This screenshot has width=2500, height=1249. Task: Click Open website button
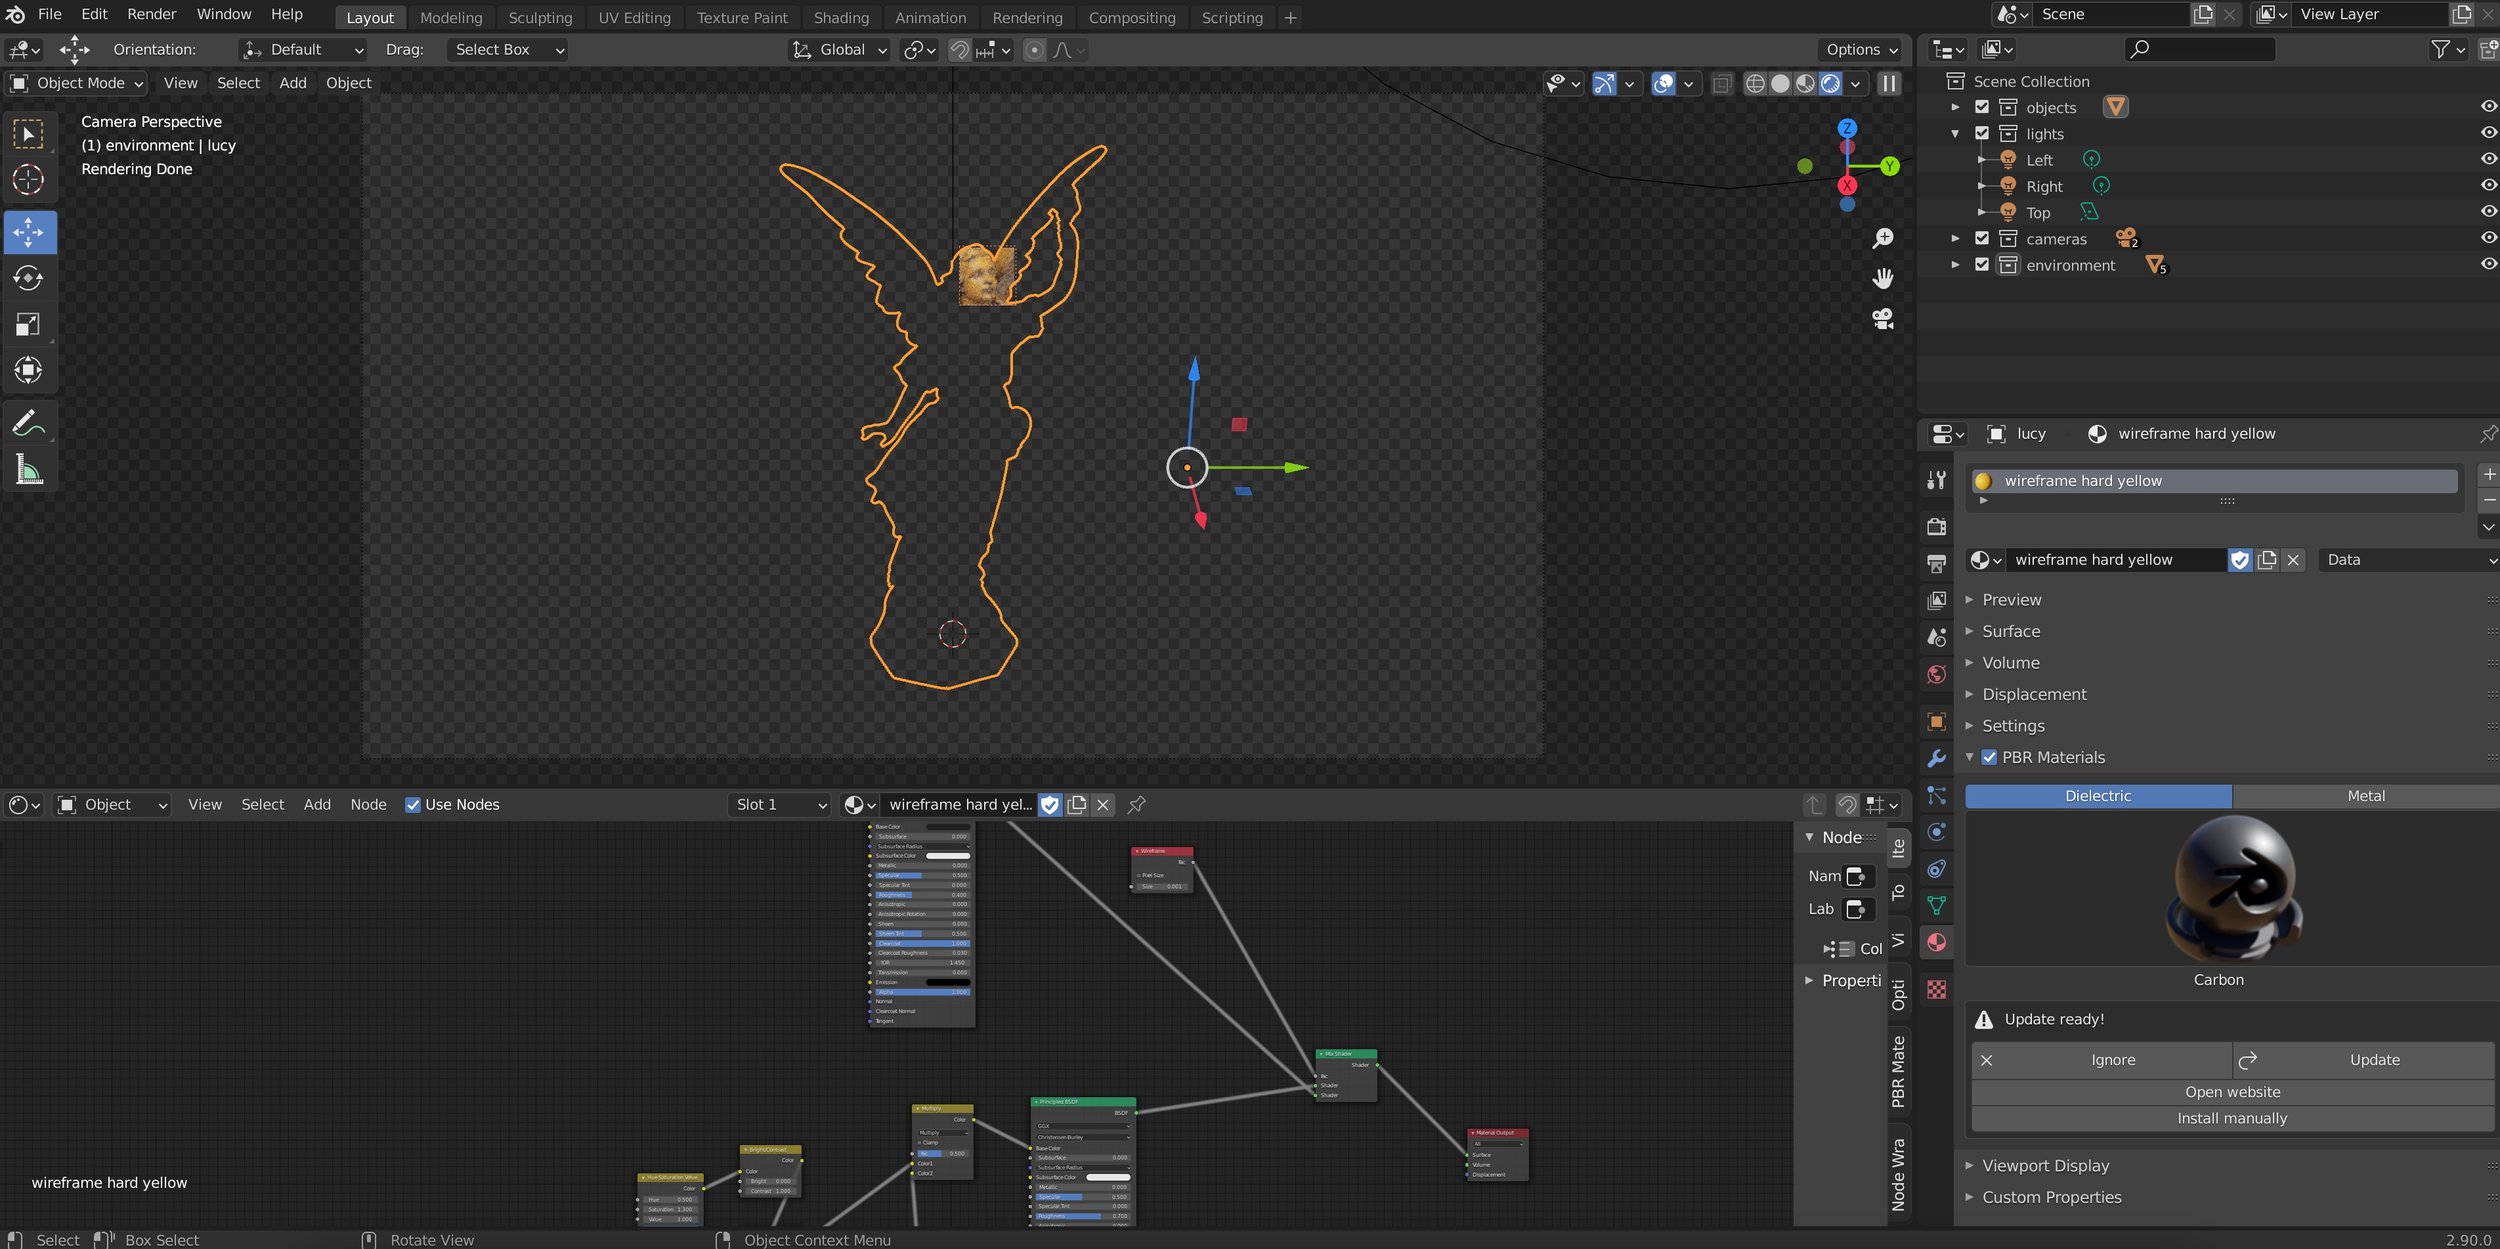[2232, 1093]
